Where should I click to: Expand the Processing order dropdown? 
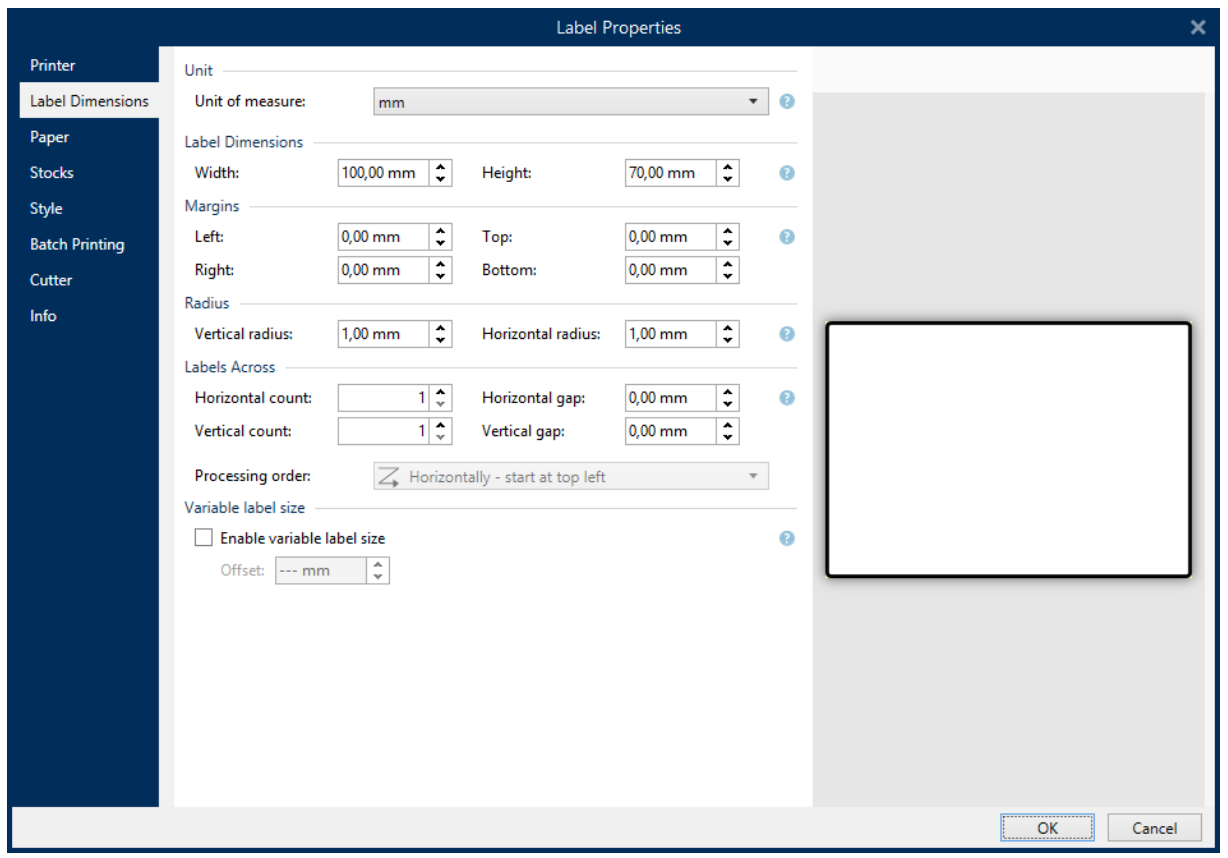coord(570,477)
